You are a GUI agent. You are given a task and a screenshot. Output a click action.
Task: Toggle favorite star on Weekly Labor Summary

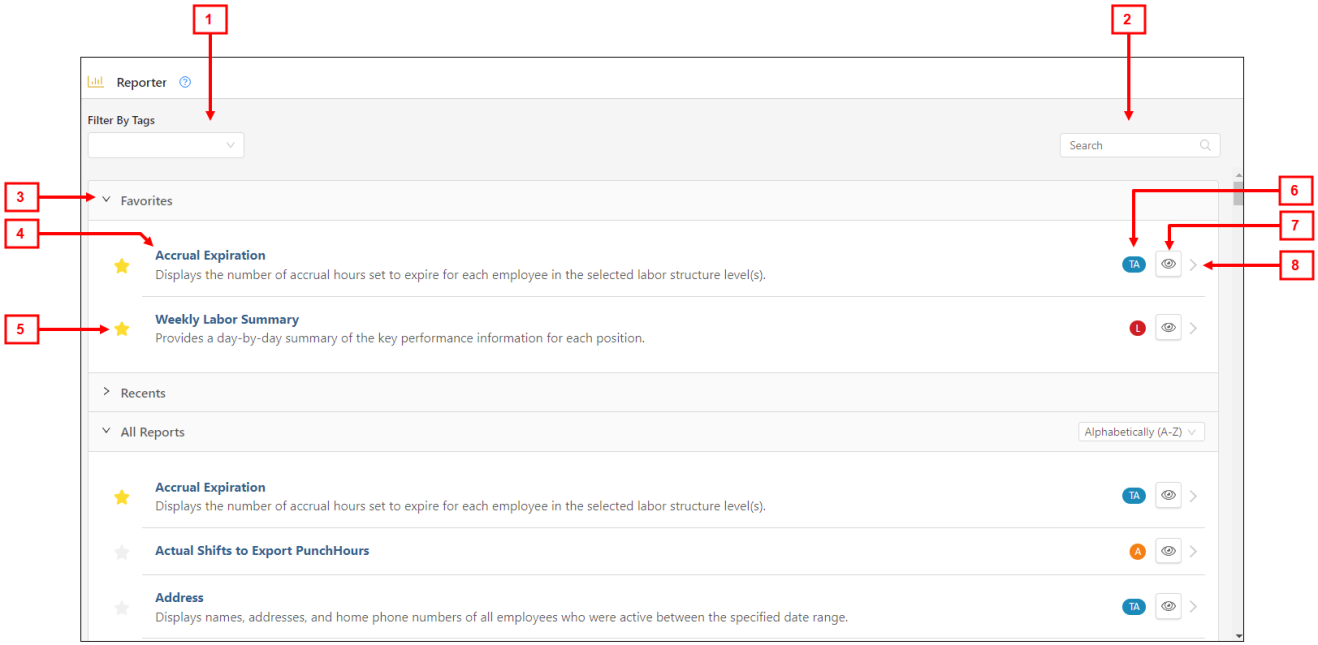pyautogui.click(x=122, y=326)
